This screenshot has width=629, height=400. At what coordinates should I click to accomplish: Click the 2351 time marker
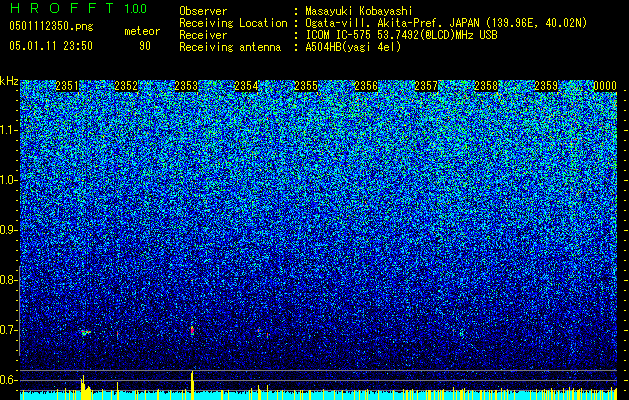[67, 86]
